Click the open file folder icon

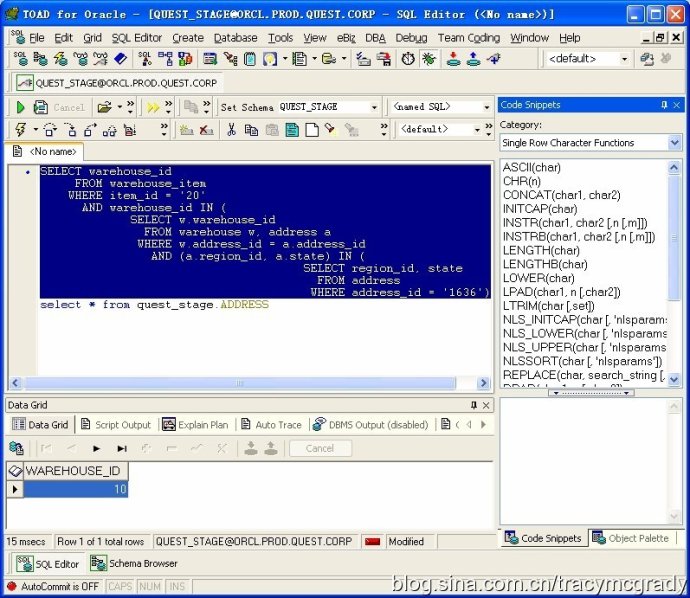click(105, 107)
